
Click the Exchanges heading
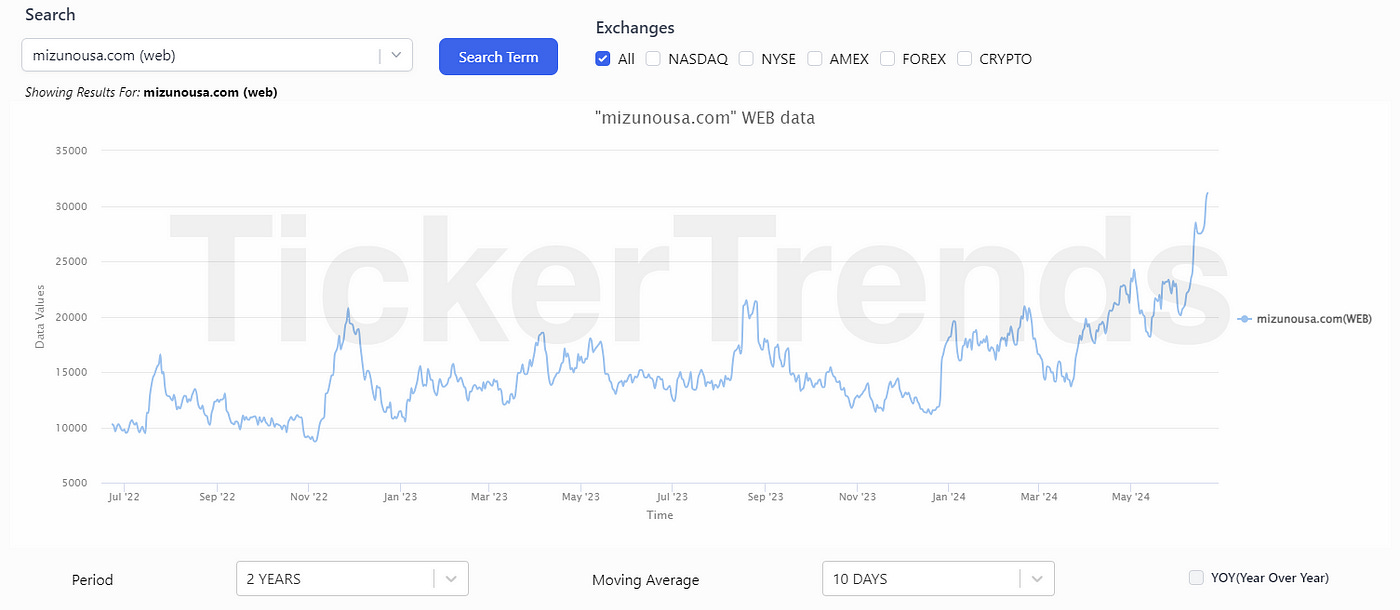635,28
